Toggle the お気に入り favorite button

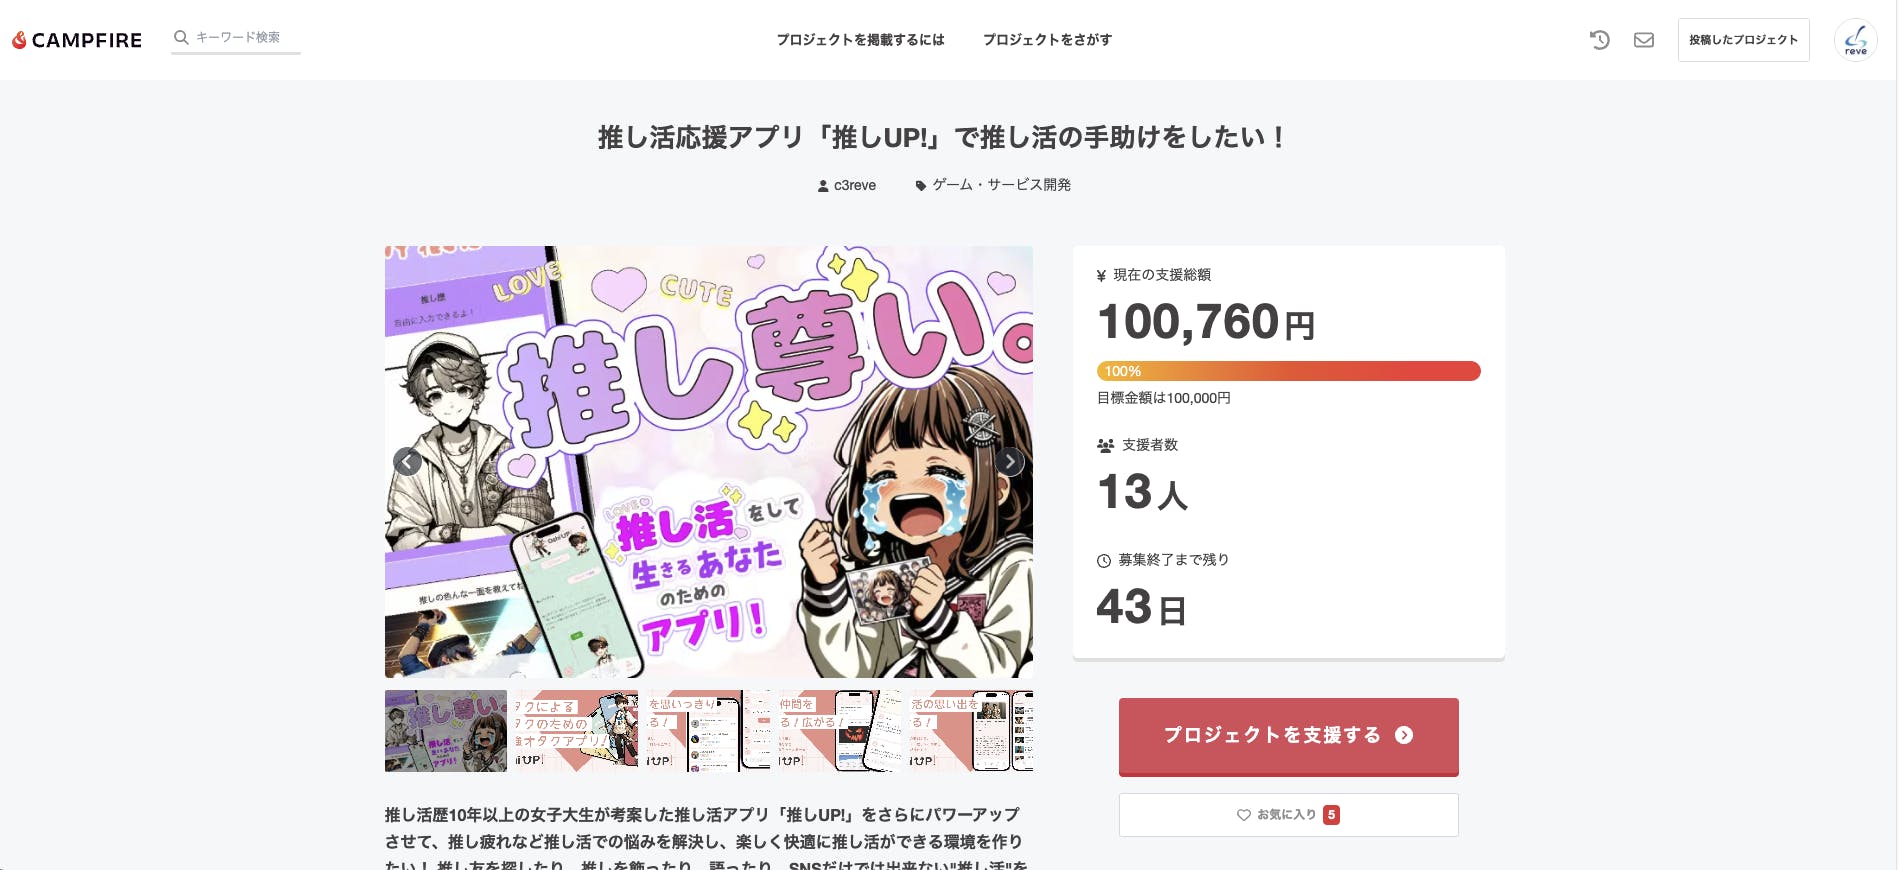pyautogui.click(x=1288, y=815)
